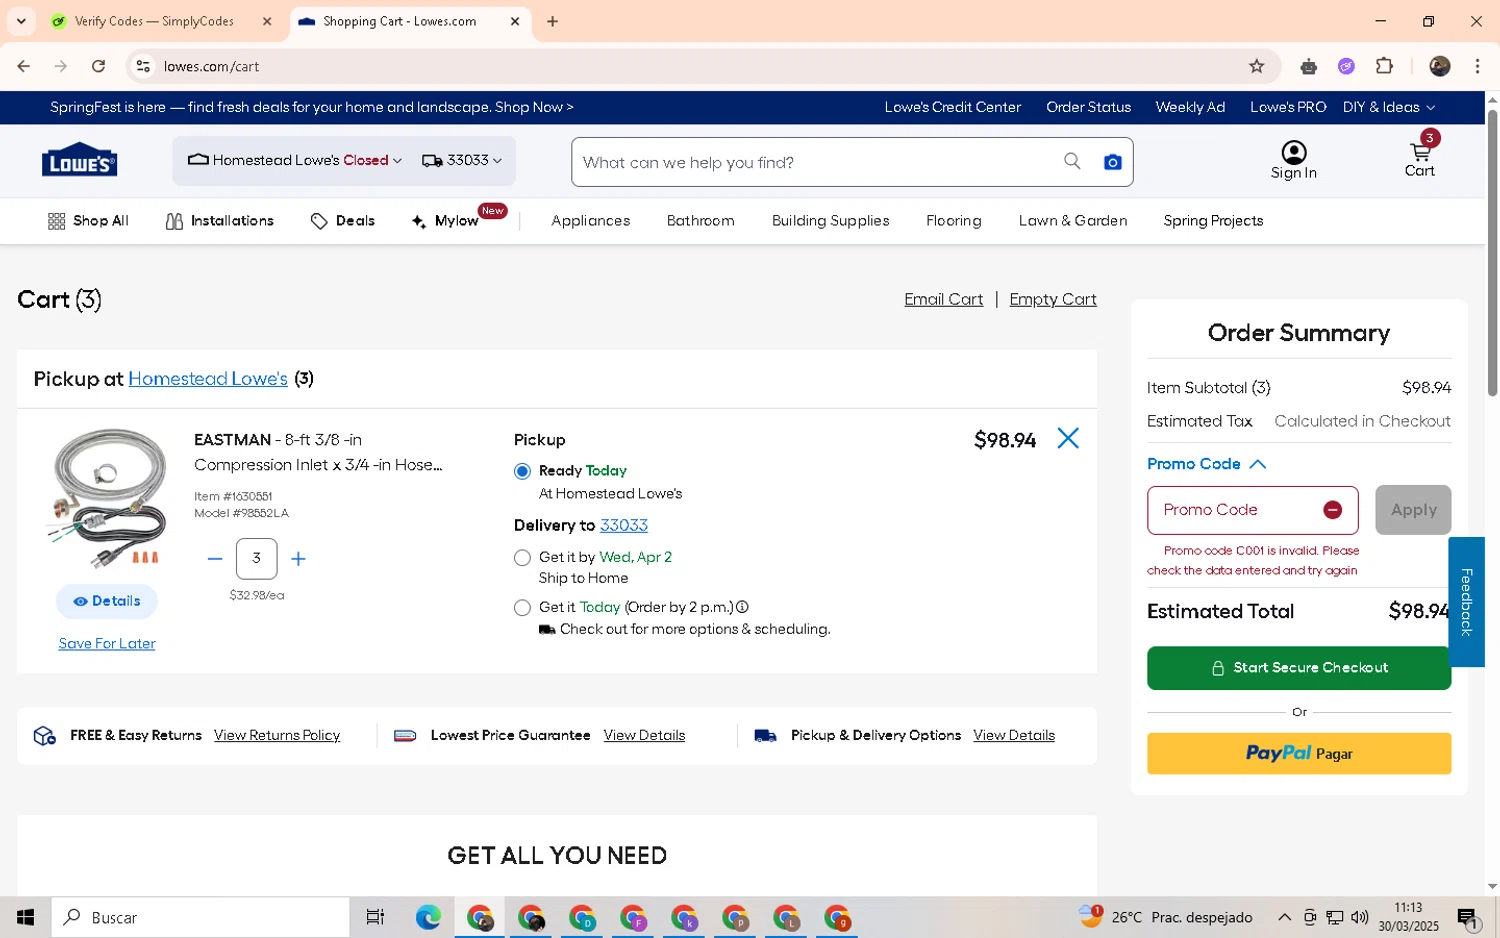Screen dimensions: 1500x938
Task: Bookmark this page with star icon
Action: 1256,66
